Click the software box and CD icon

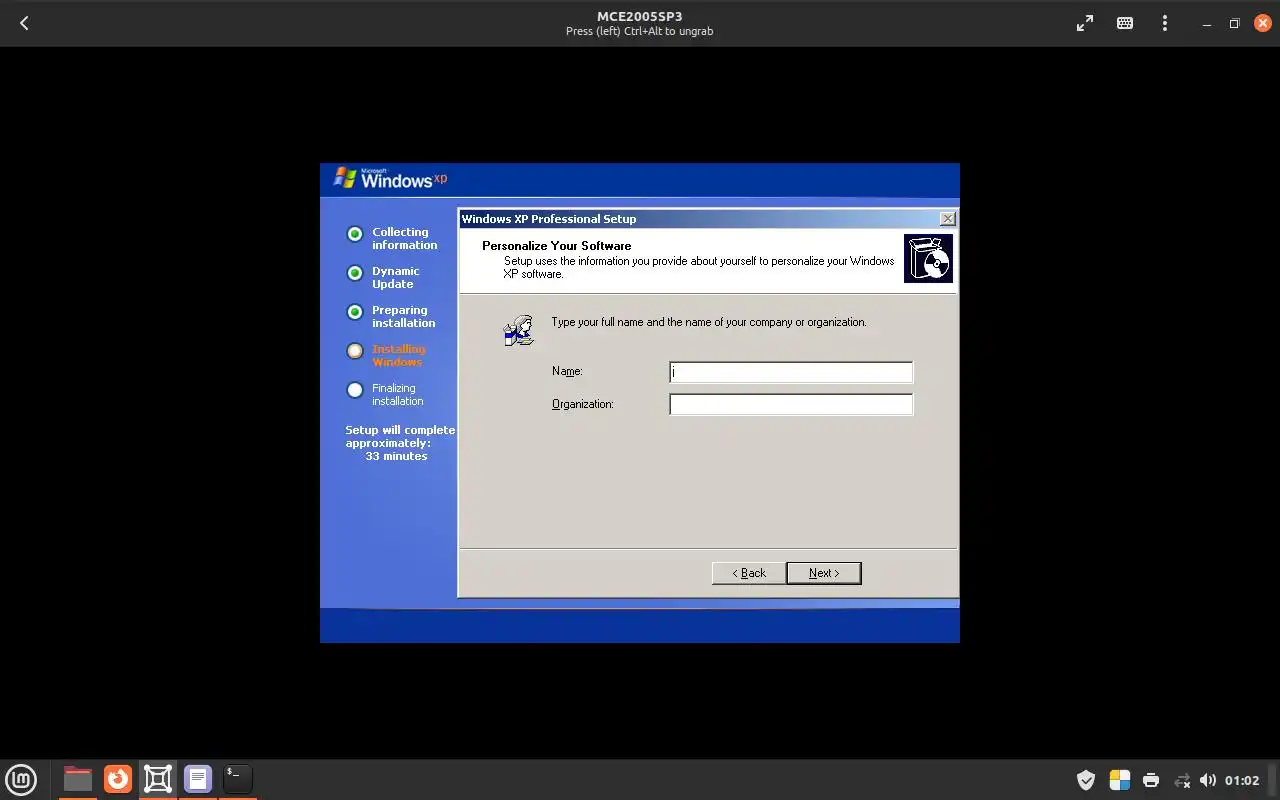[x=928, y=259]
